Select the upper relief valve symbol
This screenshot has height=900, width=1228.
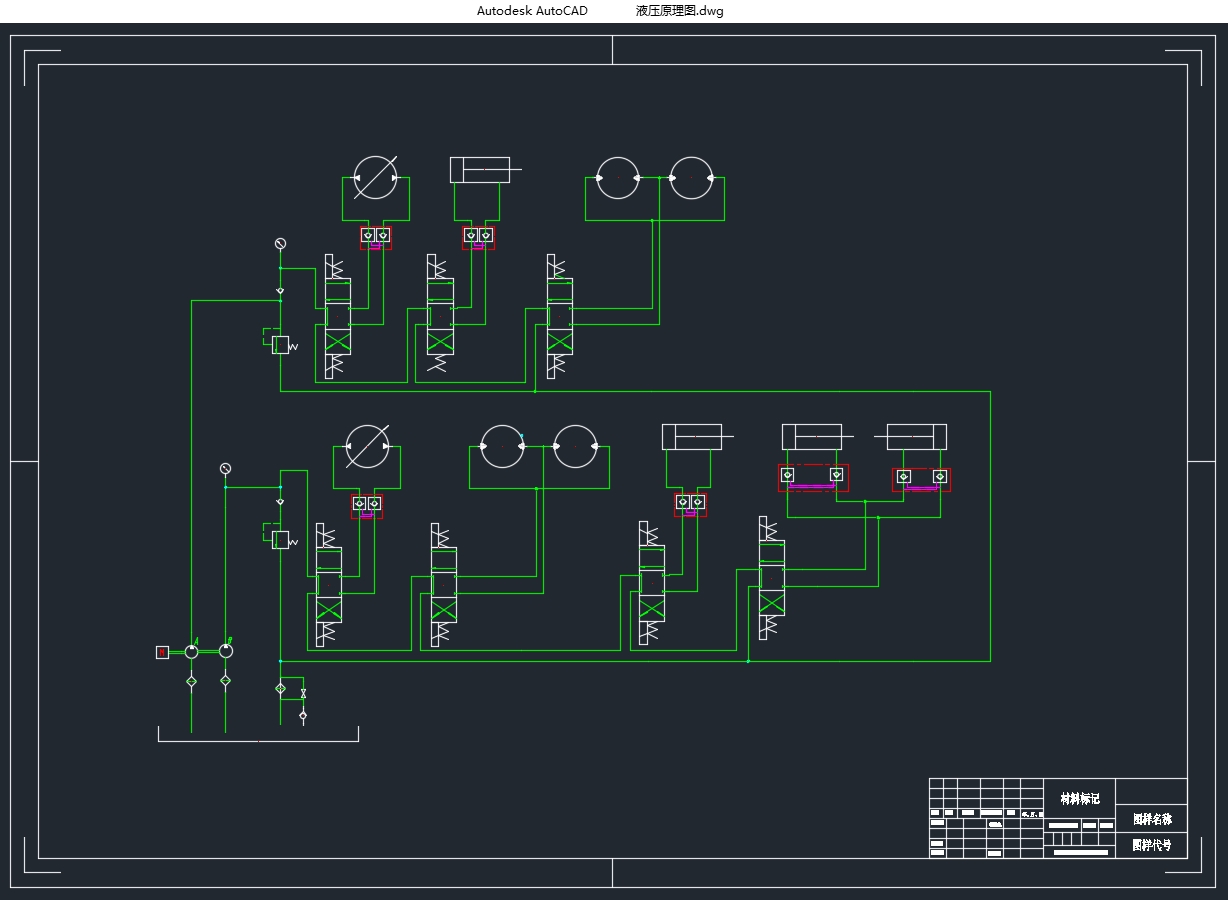point(280,345)
